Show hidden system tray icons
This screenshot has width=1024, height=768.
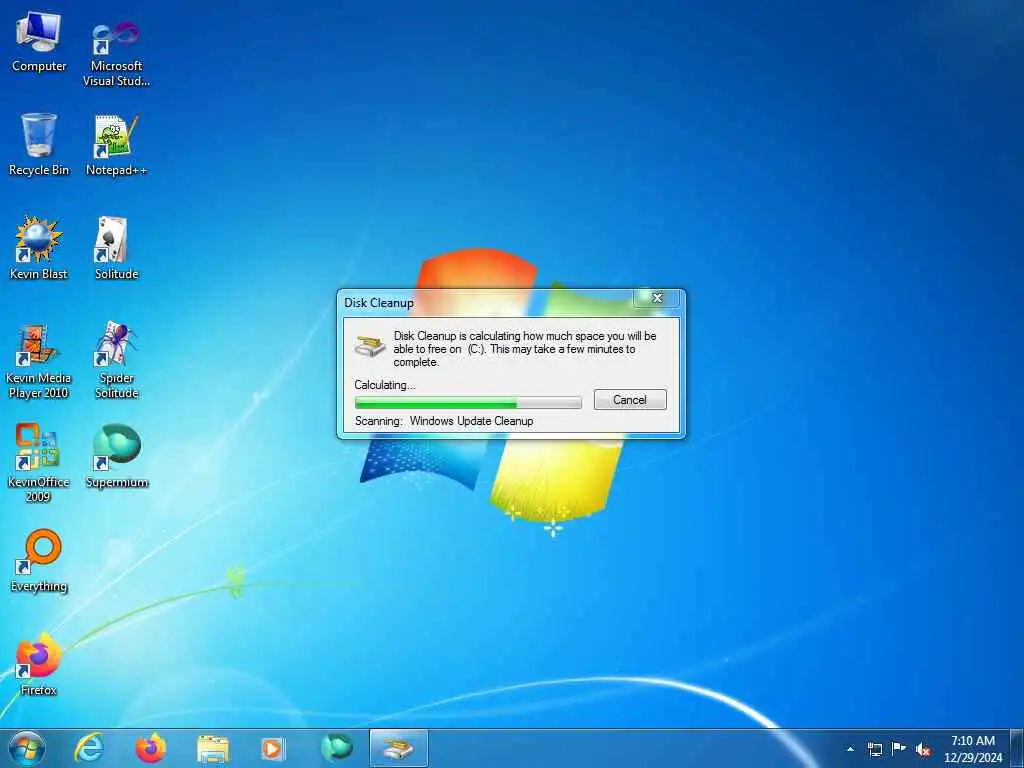pyautogui.click(x=850, y=750)
